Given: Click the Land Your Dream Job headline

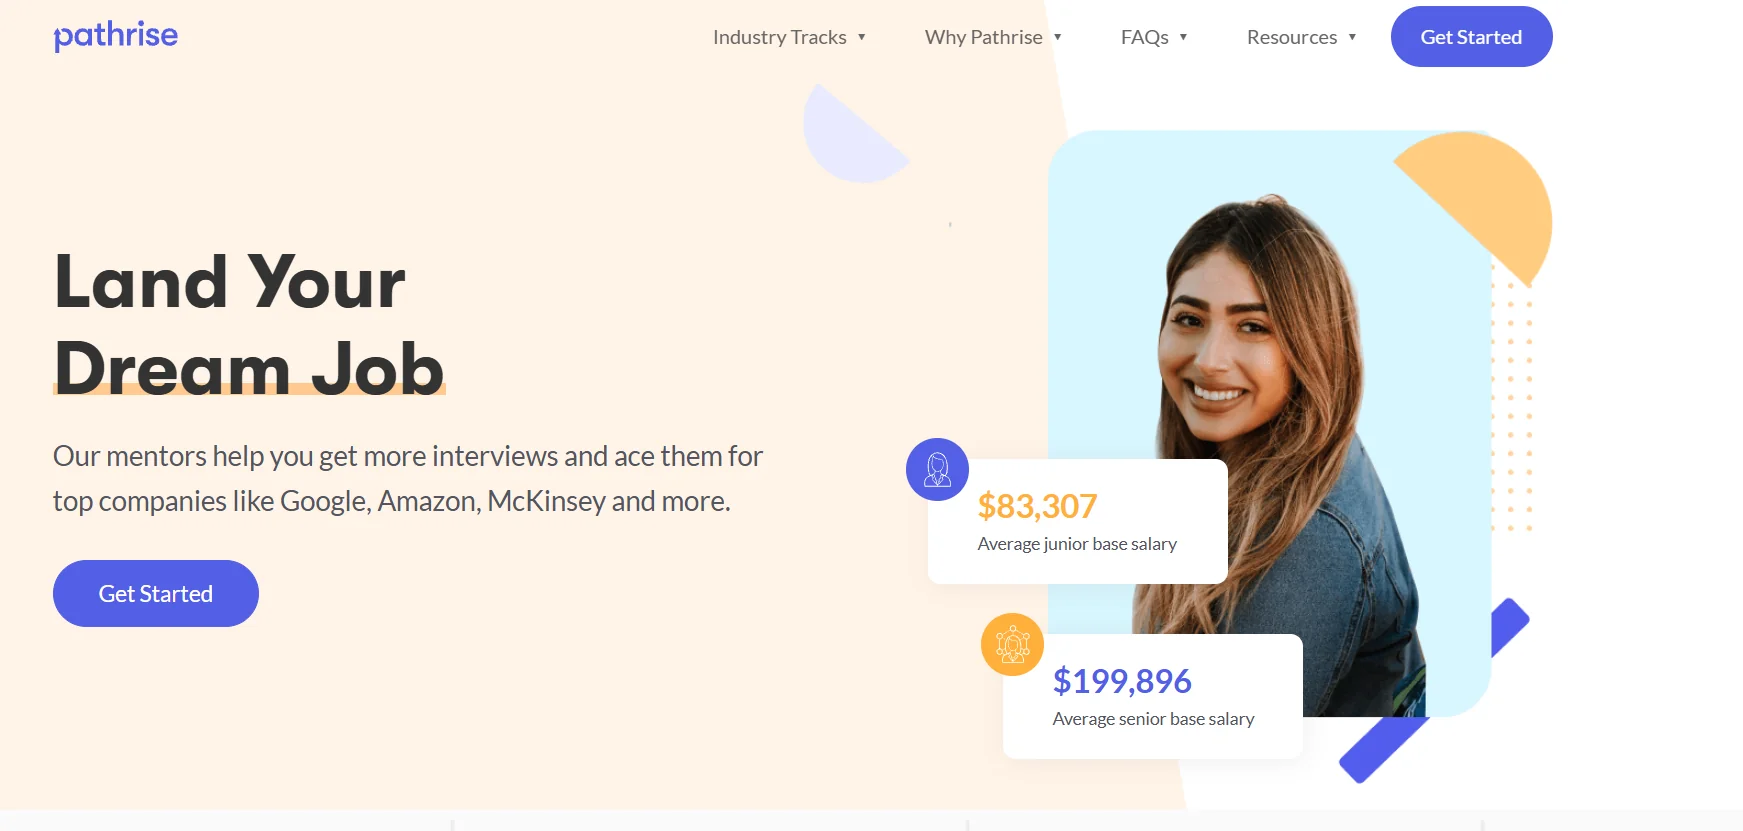Looking at the screenshot, I should 248,324.
